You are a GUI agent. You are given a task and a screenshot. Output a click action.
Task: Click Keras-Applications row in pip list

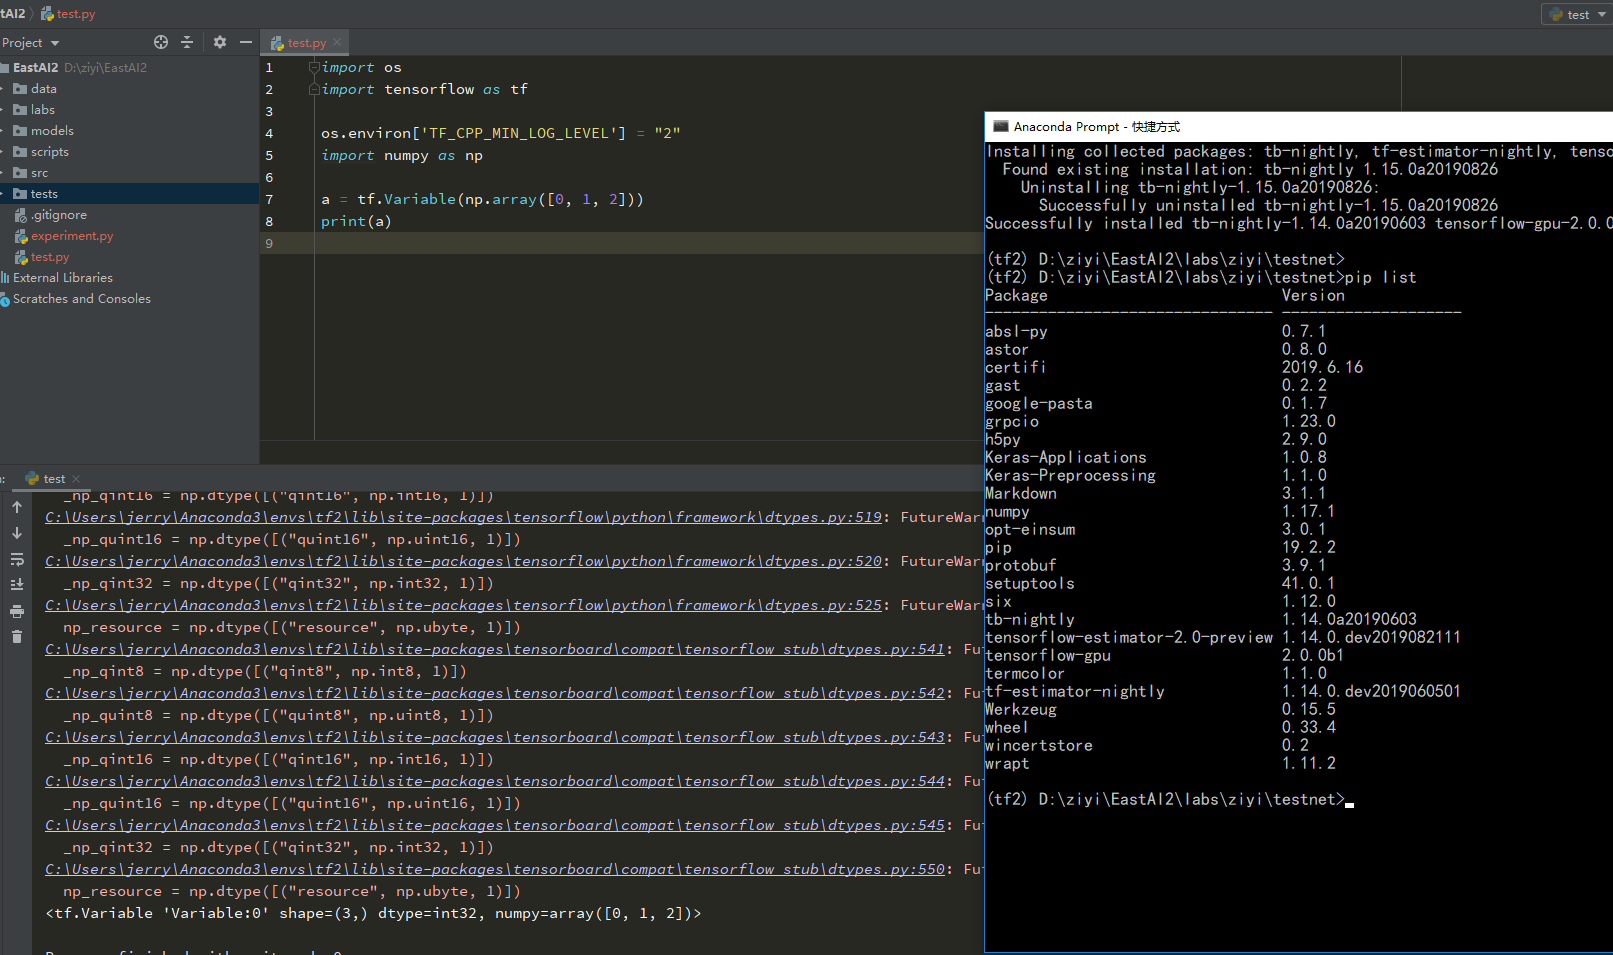pyautogui.click(x=1155, y=457)
